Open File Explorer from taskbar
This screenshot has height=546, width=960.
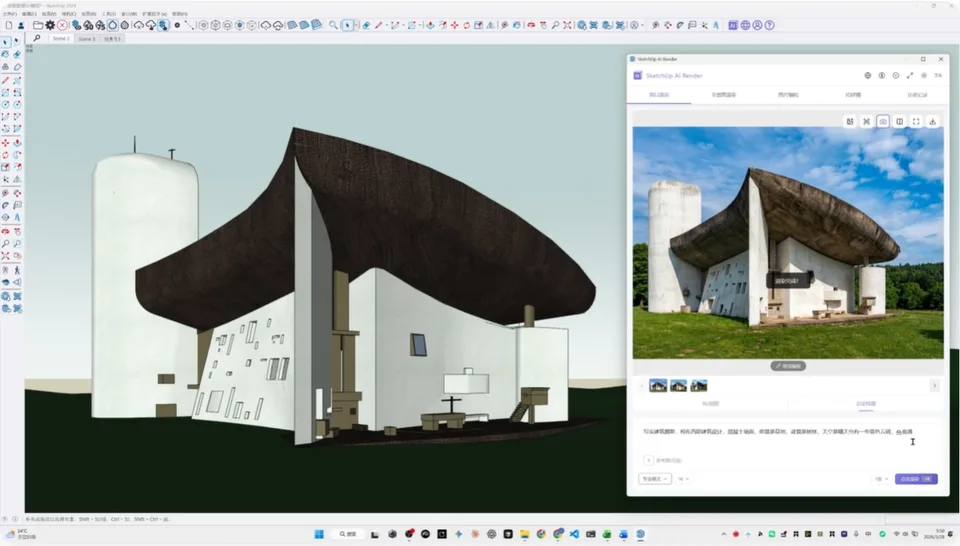coord(525,534)
